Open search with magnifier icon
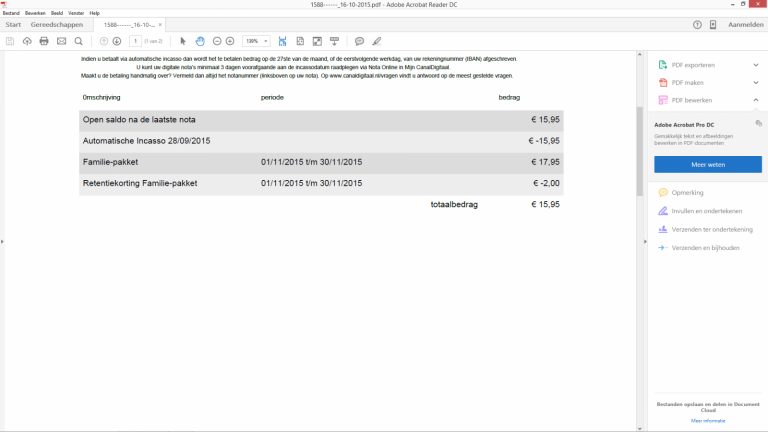 click(x=78, y=41)
